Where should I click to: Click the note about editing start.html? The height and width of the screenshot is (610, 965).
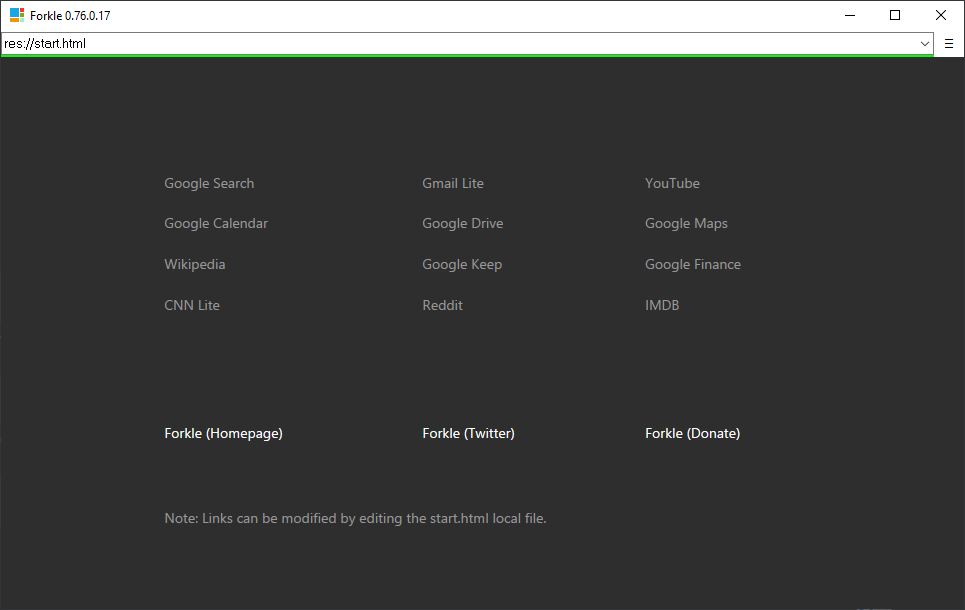click(355, 518)
